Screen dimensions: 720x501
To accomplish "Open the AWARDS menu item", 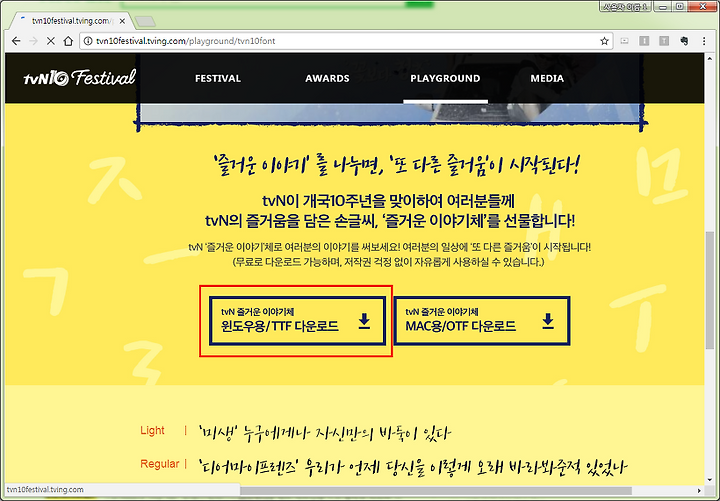I will (x=327, y=78).
